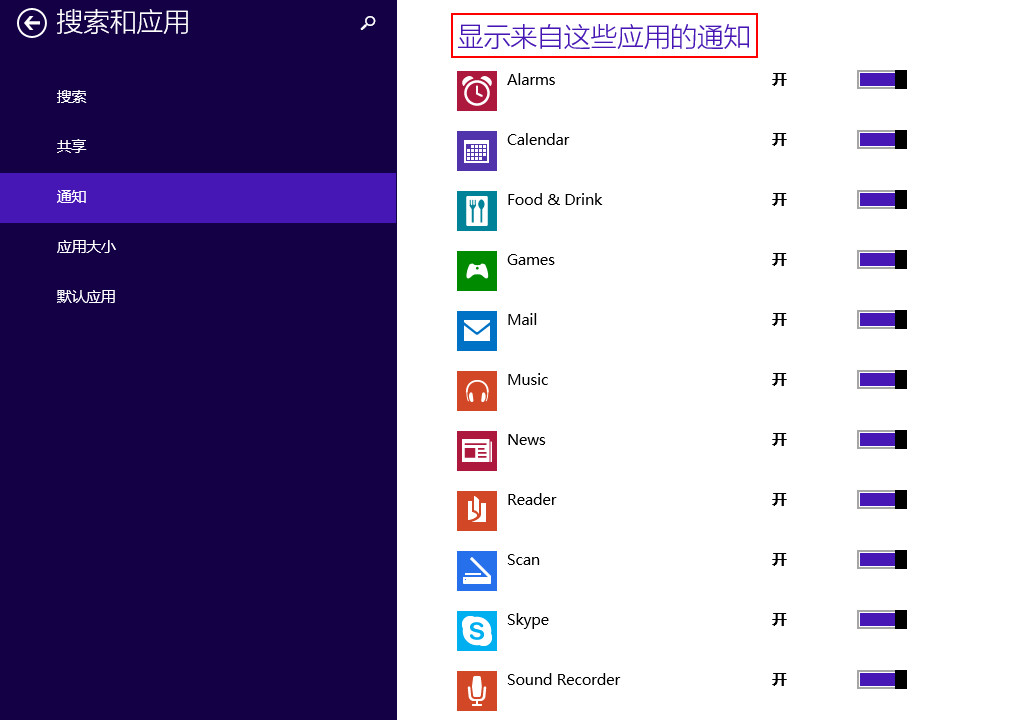Click the Sound Recorder label

(564, 680)
